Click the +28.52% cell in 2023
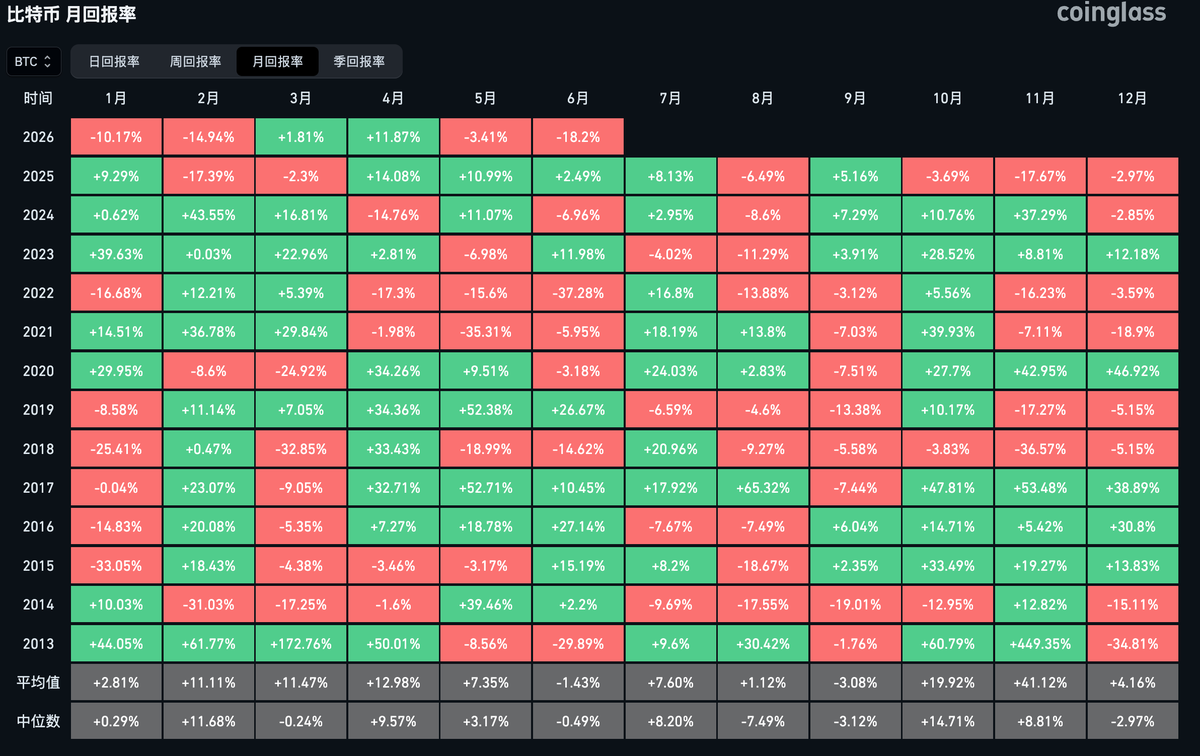Screen dimensions: 1200x756 [948, 254]
